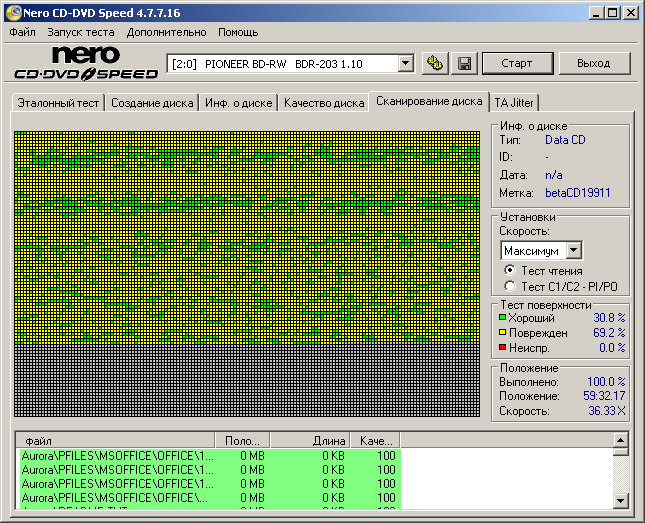Screen dimensions: 645x523
Task: Sort file list by 'Длина' column header
Action: coord(310,440)
